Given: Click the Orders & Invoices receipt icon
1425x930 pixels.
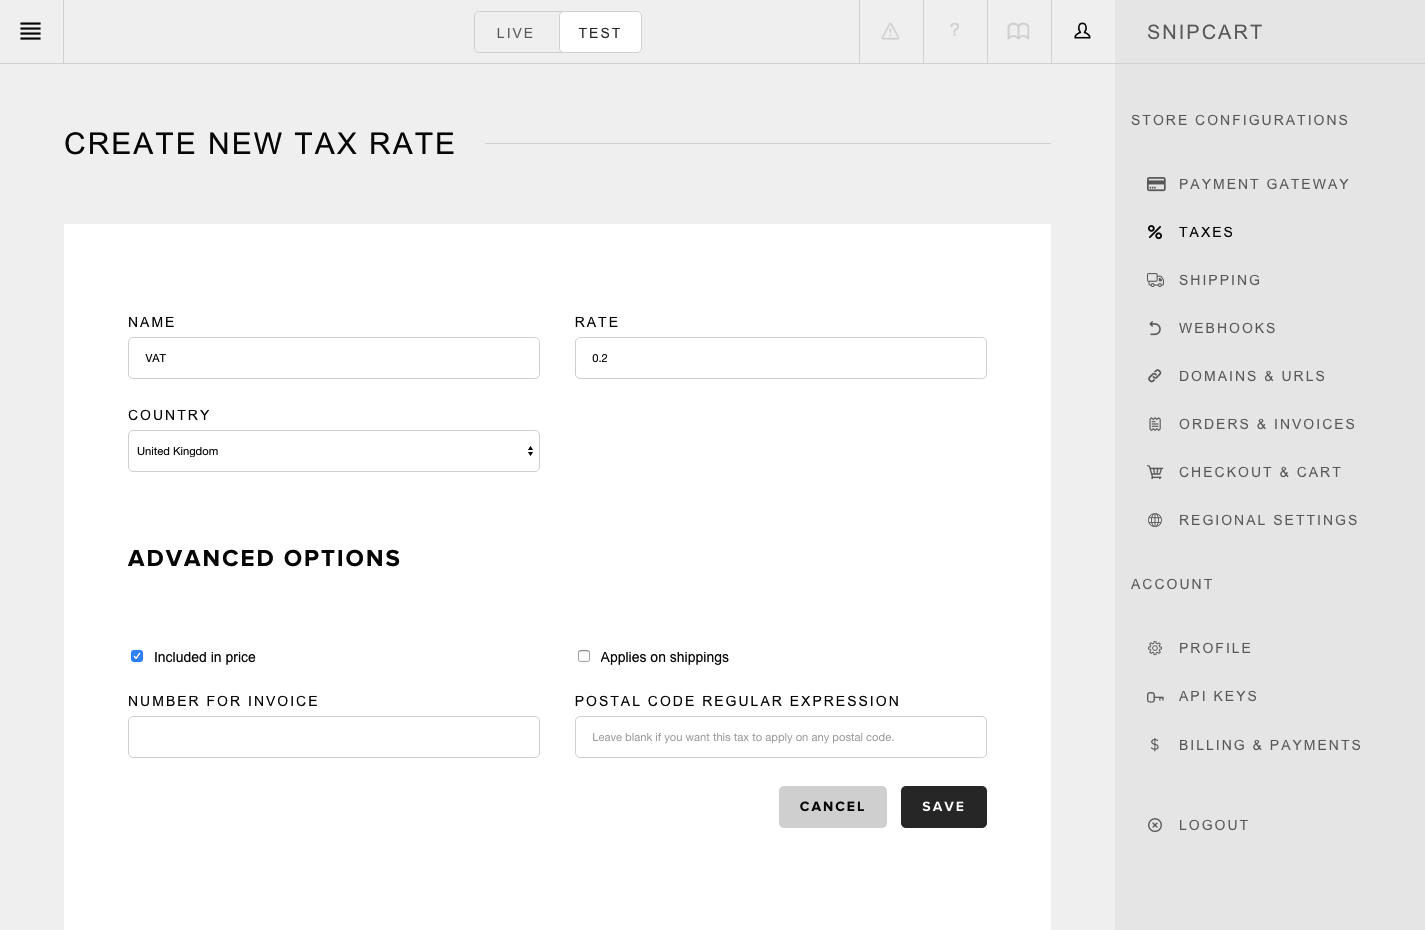Looking at the screenshot, I should [1155, 424].
